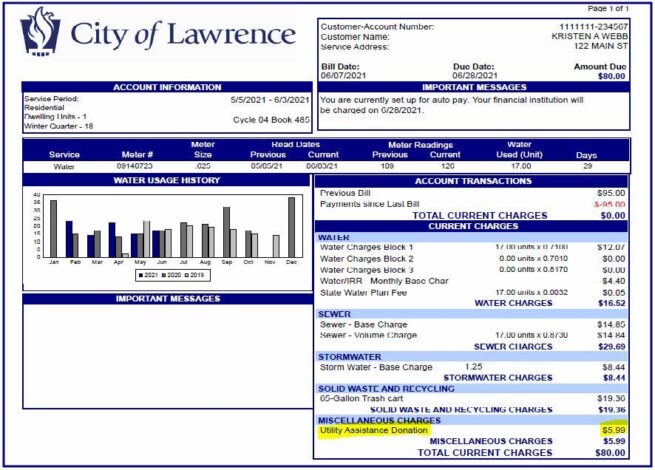Click the SOLID WASTE AND RECYCLING heading
Image resolution: width=655 pixels, height=470 pixels.
click(x=386, y=389)
